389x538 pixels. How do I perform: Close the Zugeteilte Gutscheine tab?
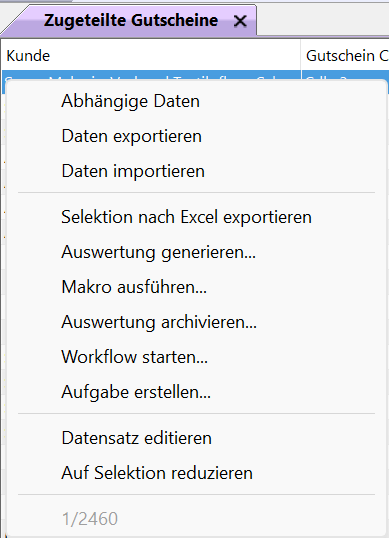click(240, 21)
